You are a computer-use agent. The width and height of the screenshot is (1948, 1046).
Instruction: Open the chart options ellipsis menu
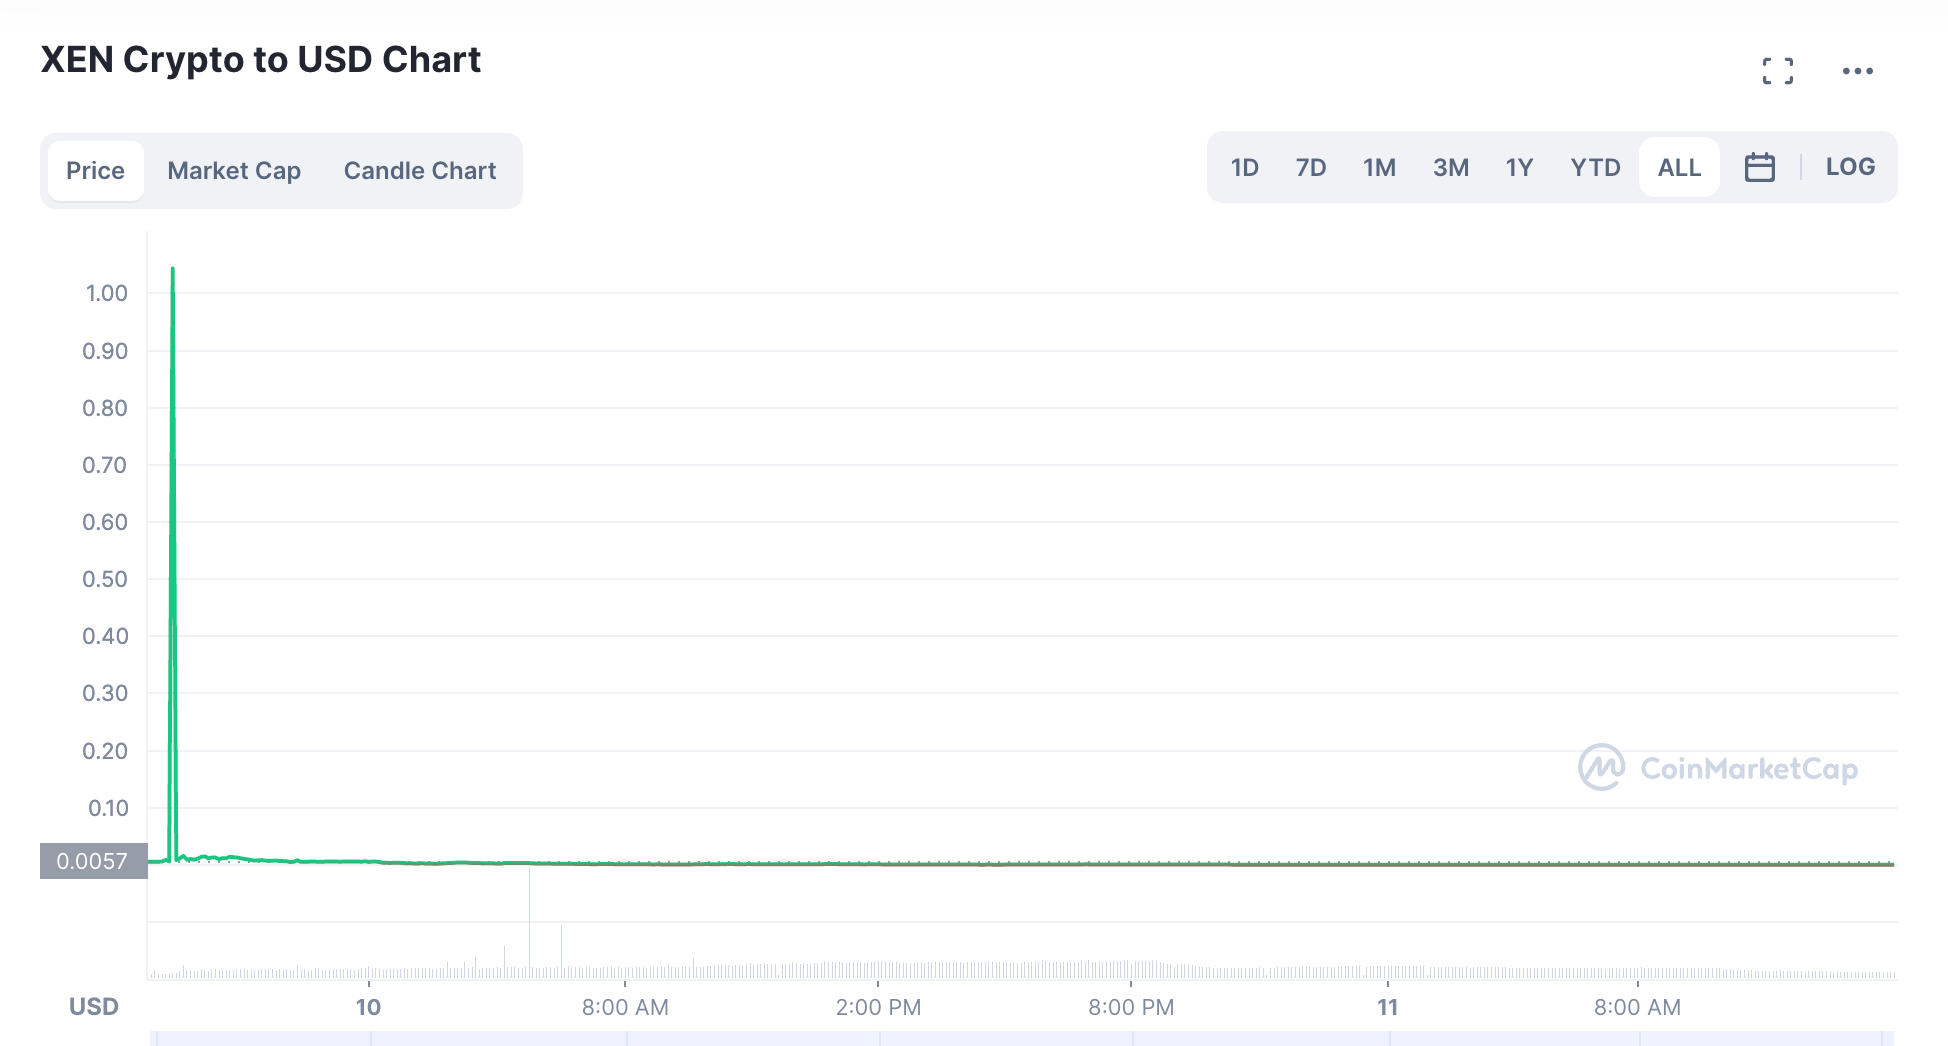pos(1858,70)
